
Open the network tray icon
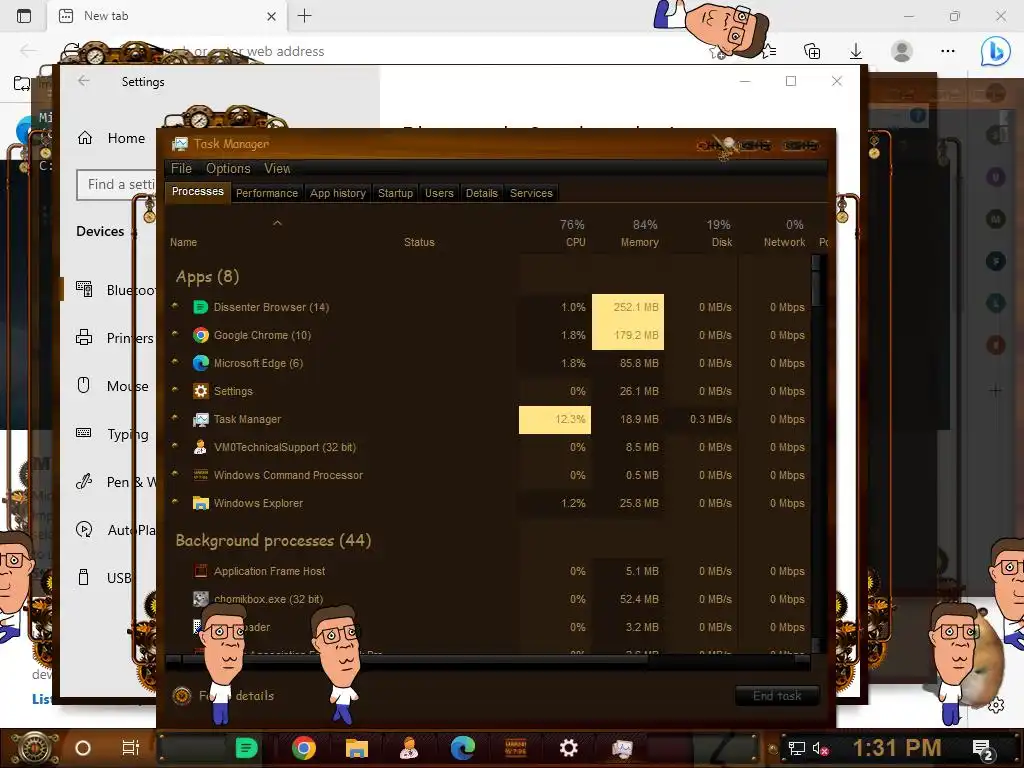[796, 748]
